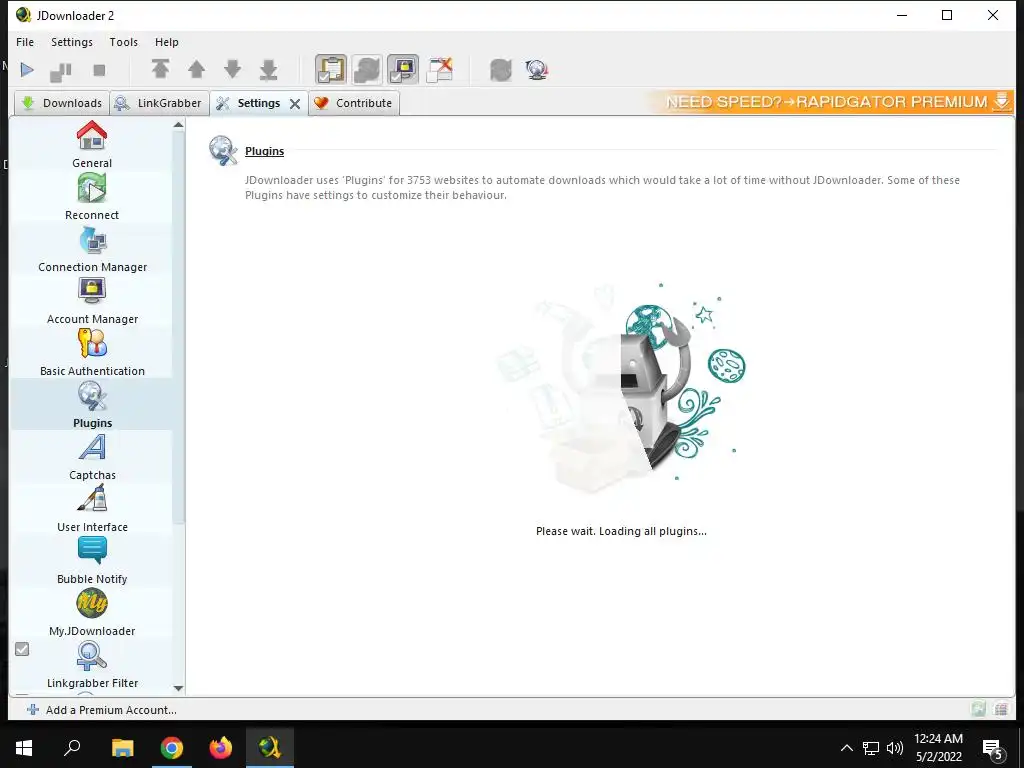The height and width of the screenshot is (768, 1024).
Task: Open User Interface settings
Action: pos(91,509)
